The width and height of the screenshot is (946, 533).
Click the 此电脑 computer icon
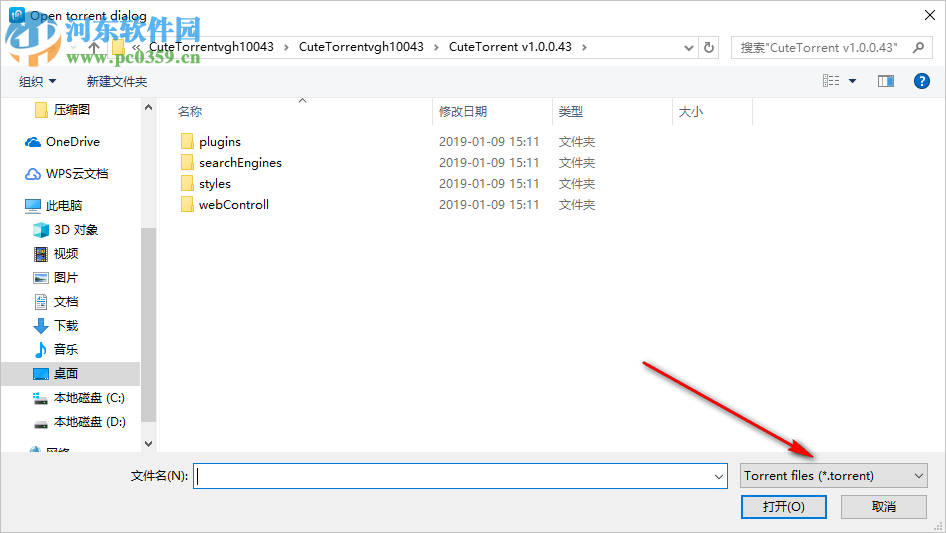pos(33,206)
